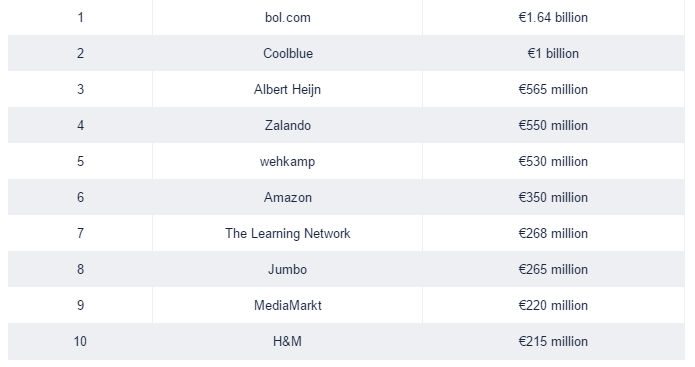Select the €350 million amount
Viewport: 695px width, 367px height.
coord(553,197)
